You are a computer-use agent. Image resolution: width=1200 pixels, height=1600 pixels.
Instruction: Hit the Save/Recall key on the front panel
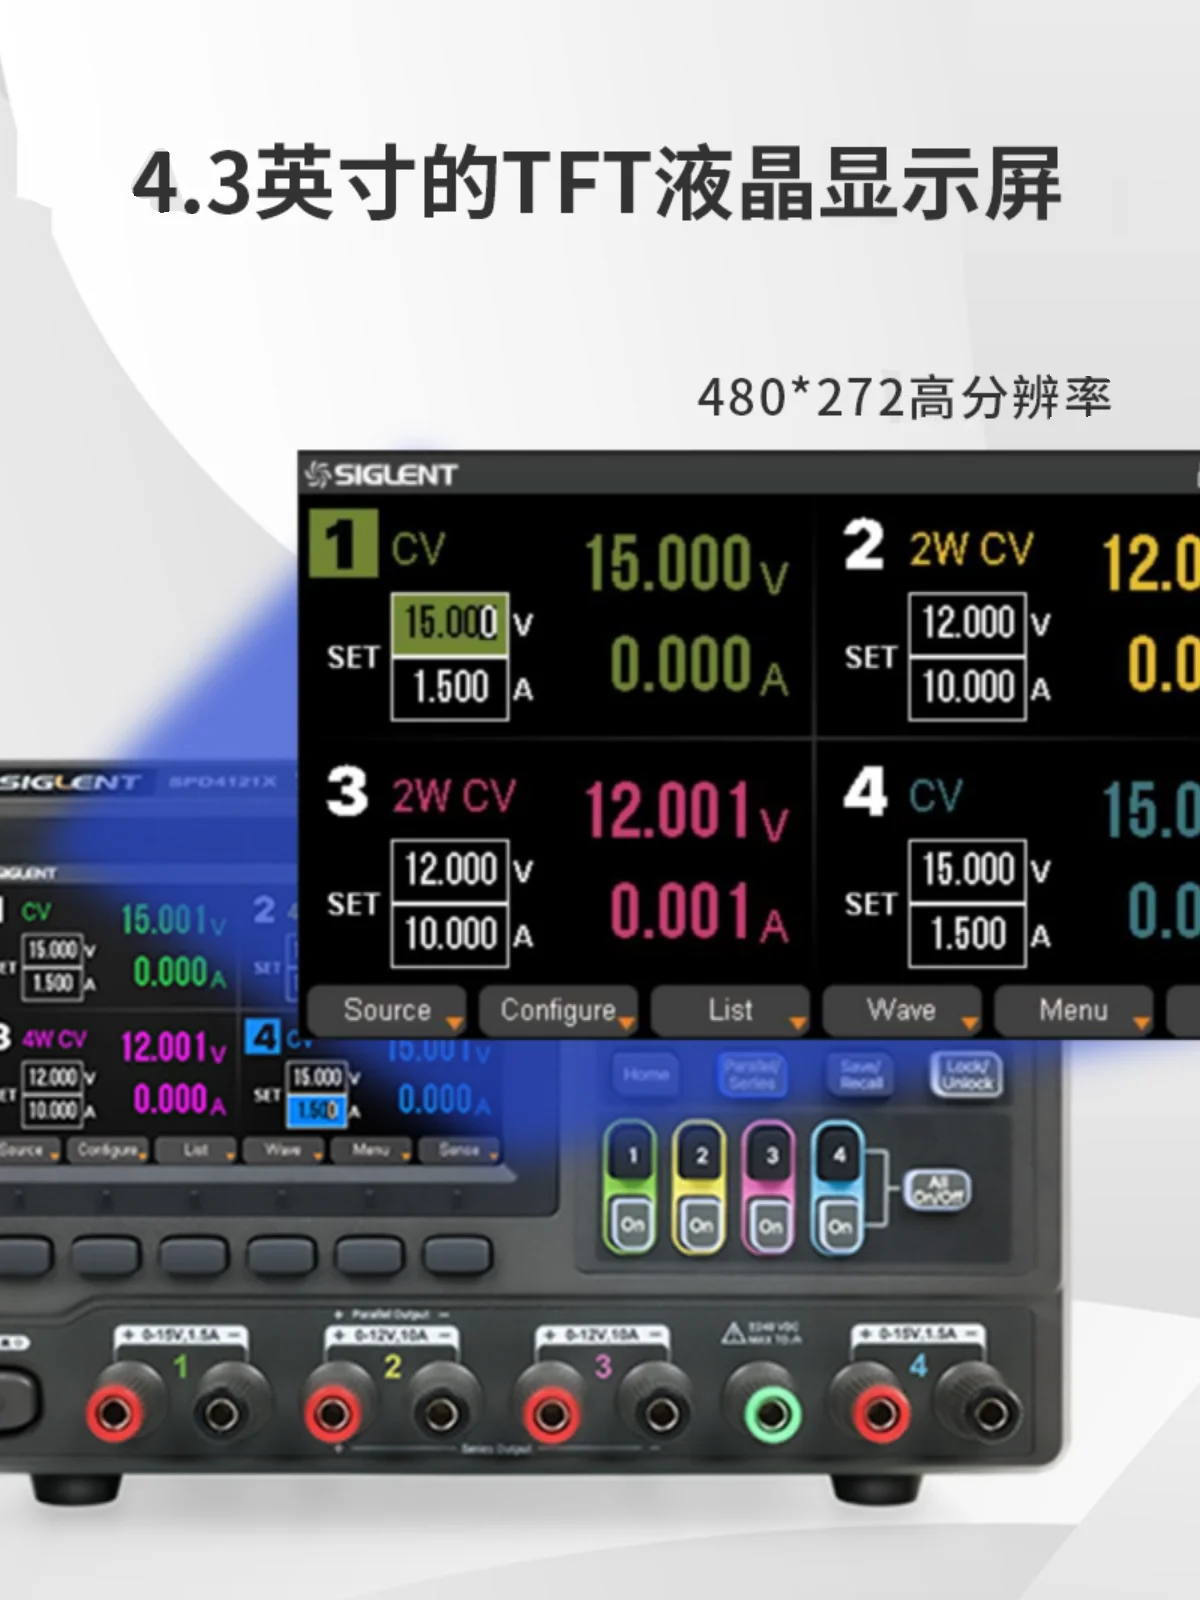click(861, 1075)
